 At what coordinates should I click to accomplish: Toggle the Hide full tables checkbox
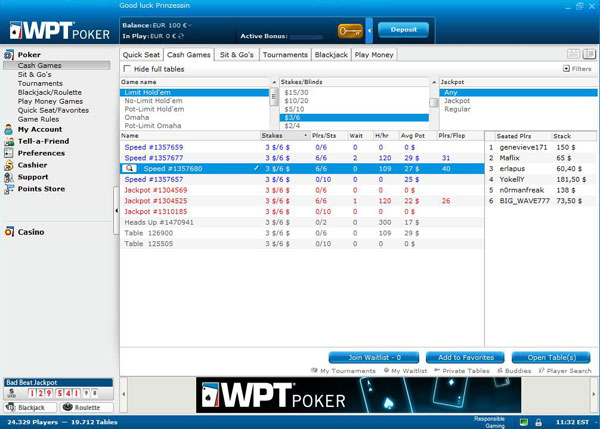[x=127, y=69]
